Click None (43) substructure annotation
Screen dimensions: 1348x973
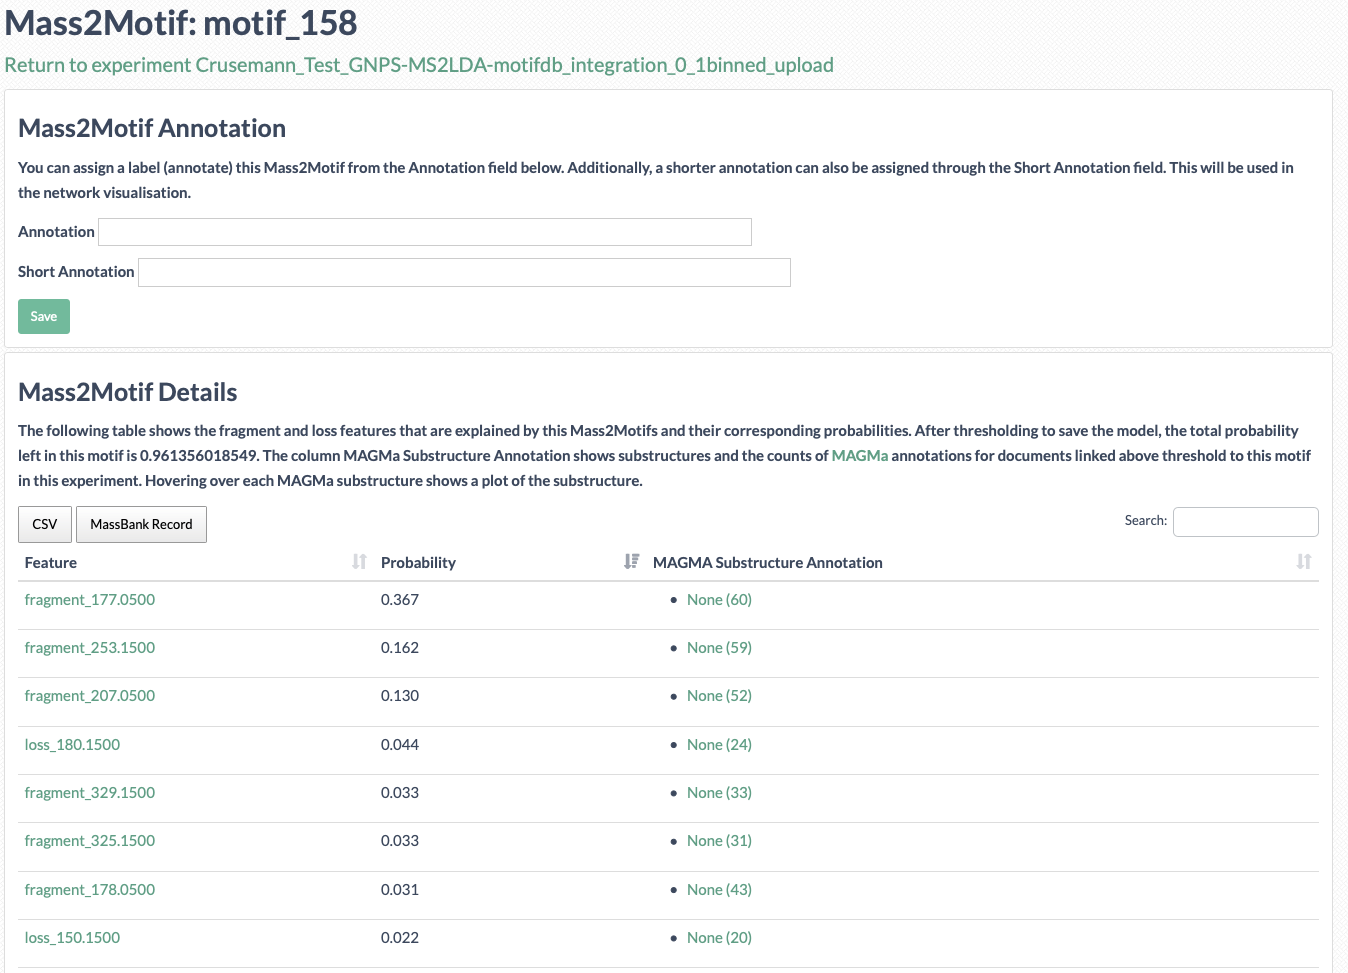point(719,889)
